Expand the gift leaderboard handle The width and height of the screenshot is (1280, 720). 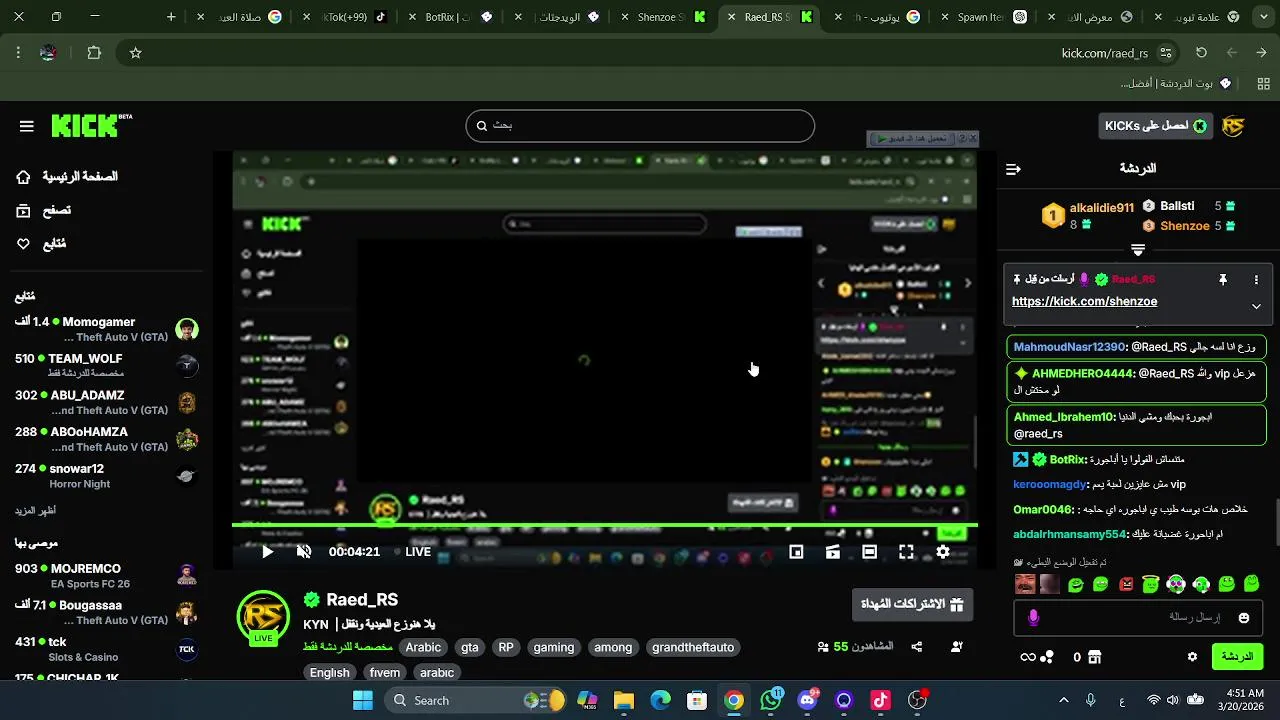point(1138,249)
